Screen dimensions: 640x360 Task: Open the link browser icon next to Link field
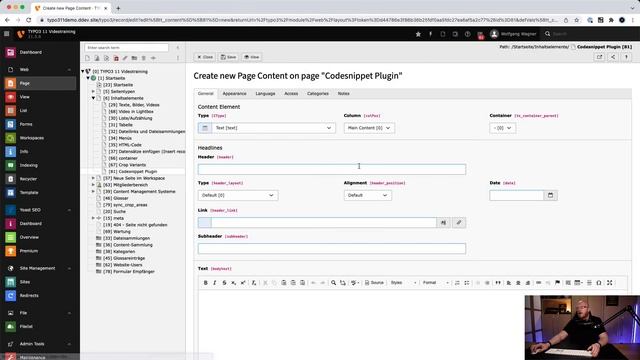coord(459,222)
